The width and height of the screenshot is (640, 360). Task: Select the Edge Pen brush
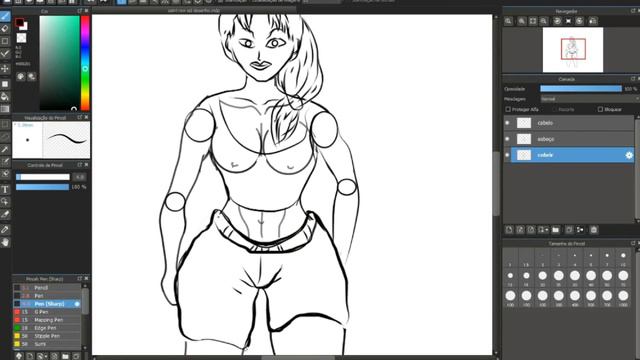click(47, 328)
